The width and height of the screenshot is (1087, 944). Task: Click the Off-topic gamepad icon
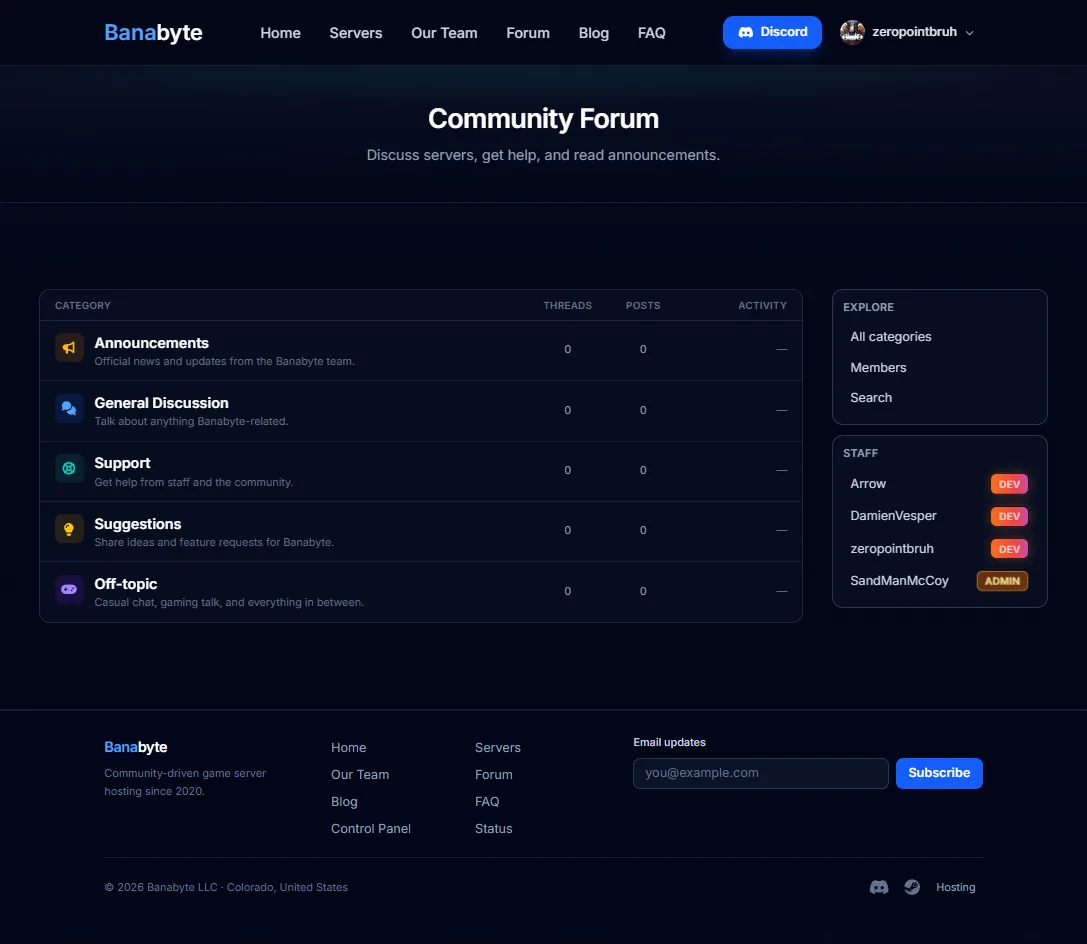[x=69, y=589]
